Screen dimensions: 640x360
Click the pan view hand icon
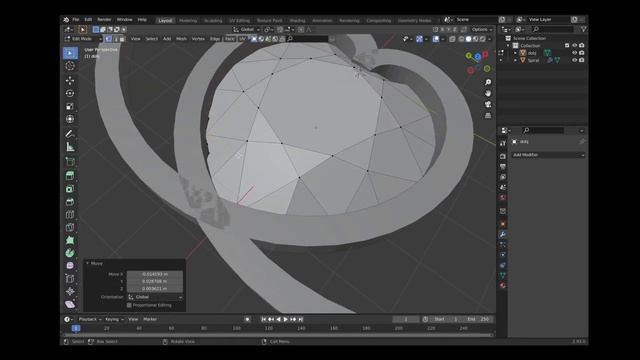pyautogui.click(x=488, y=93)
